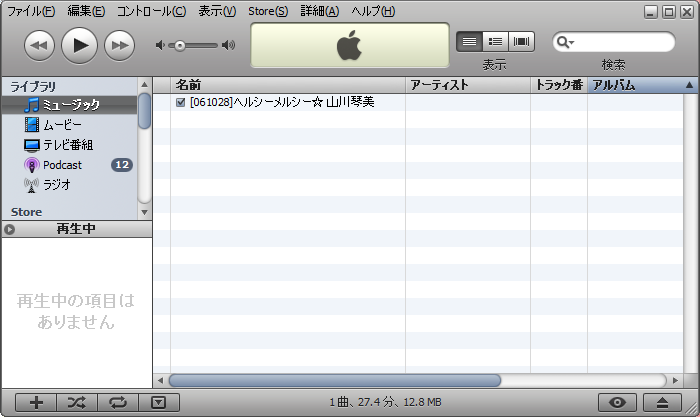This screenshot has height=417, width=700.
Task: Select テレビ番組 in the library
Action: tap(69, 145)
